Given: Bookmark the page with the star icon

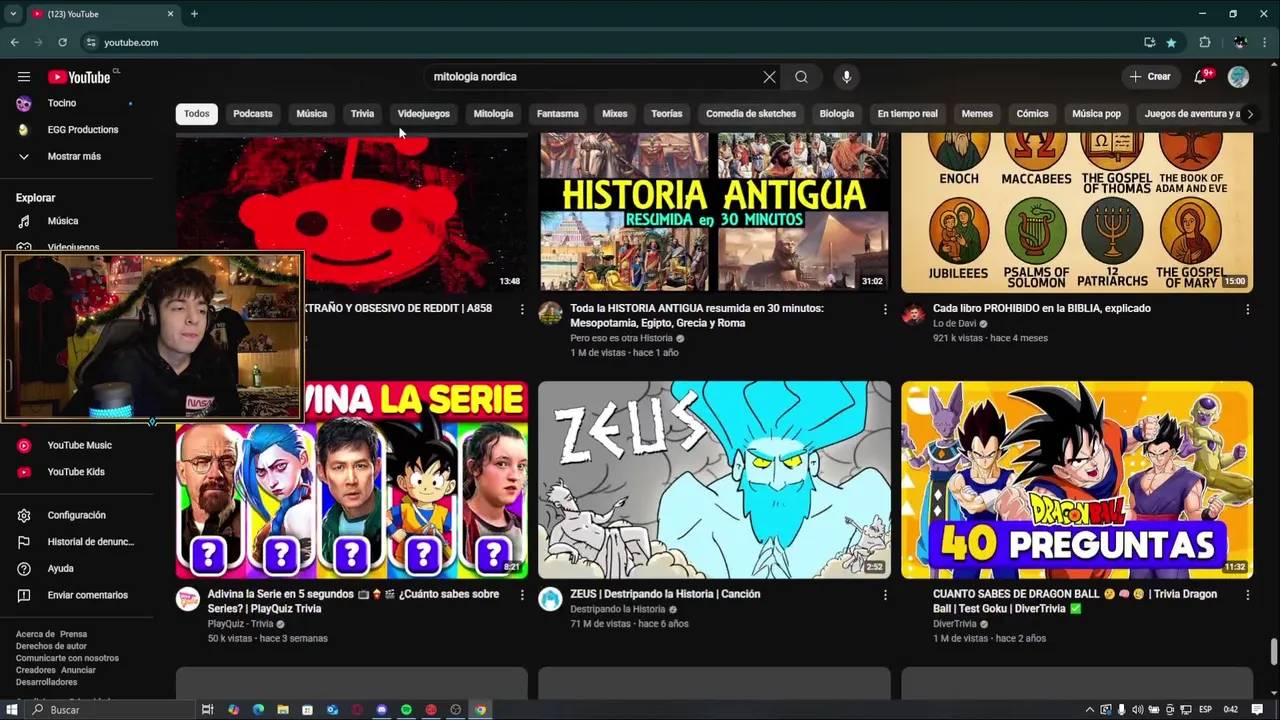Looking at the screenshot, I should (1171, 42).
